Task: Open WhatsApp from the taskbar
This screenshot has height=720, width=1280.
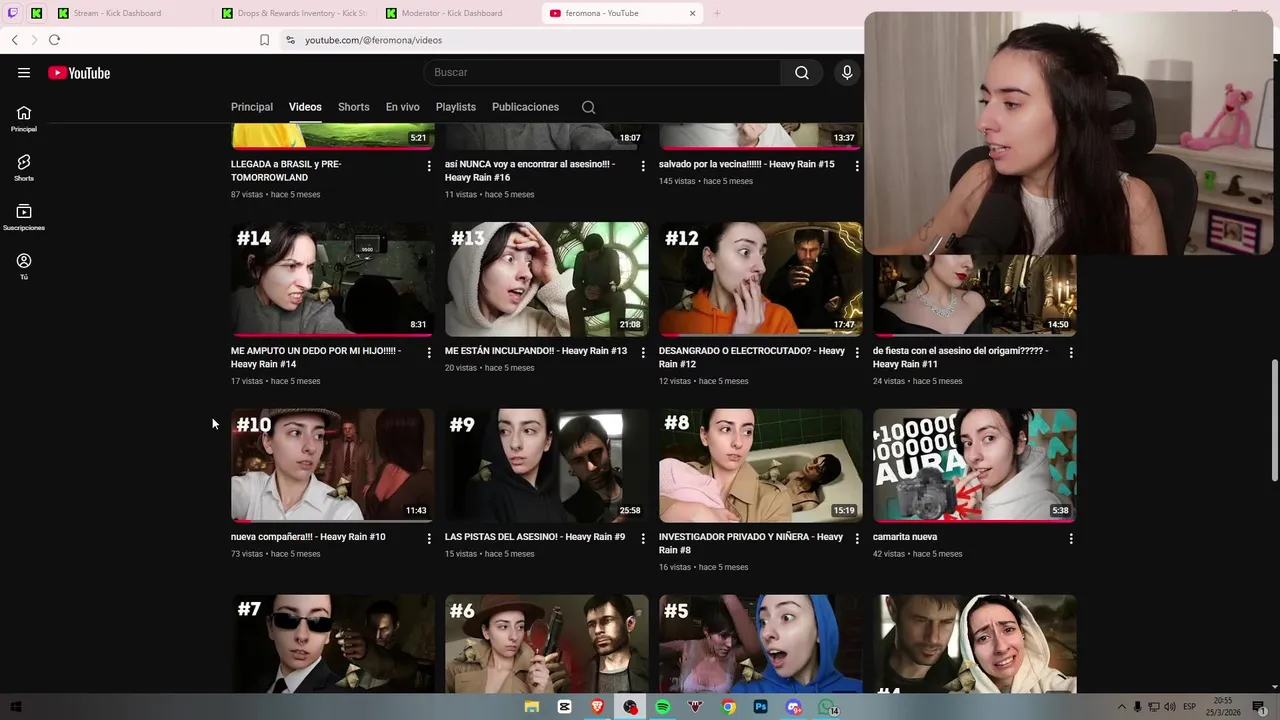Action: pos(828,707)
